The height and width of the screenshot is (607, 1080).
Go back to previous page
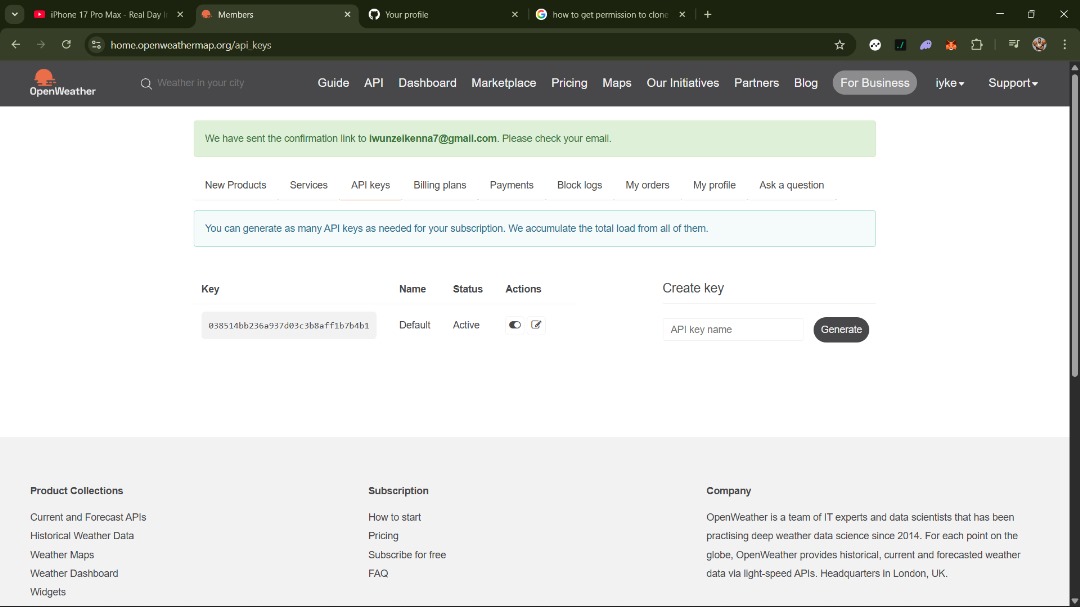click(16, 45)
